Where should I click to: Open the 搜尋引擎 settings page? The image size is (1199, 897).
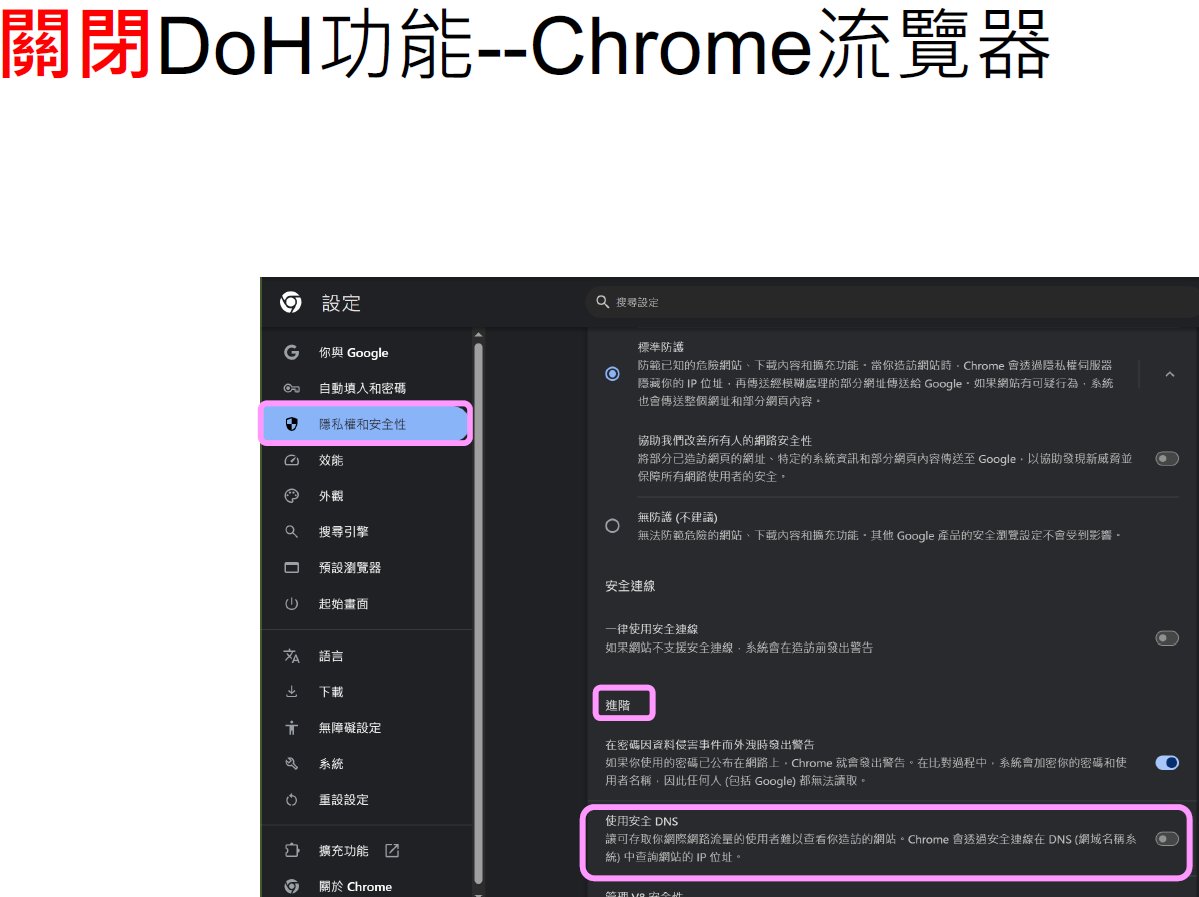click(x=343, y=532)
